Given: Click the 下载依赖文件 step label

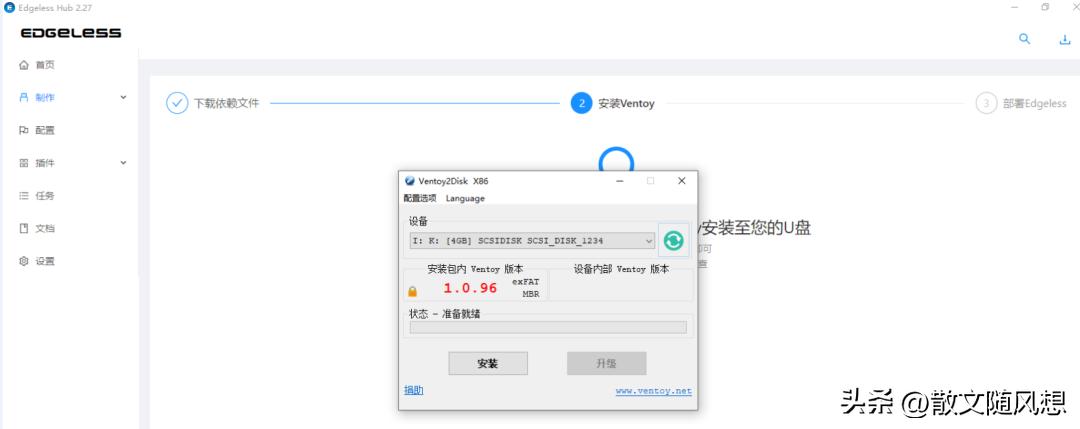Looking at the screenshot, I should tap(226, 103).
